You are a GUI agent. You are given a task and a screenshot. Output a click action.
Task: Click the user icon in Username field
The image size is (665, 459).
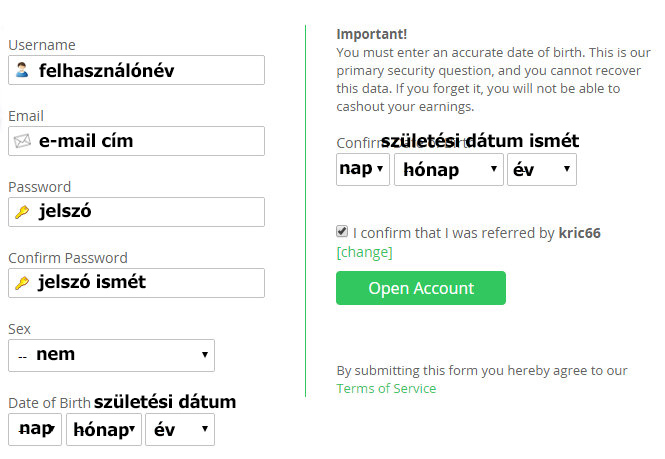[x=22, y=71]
